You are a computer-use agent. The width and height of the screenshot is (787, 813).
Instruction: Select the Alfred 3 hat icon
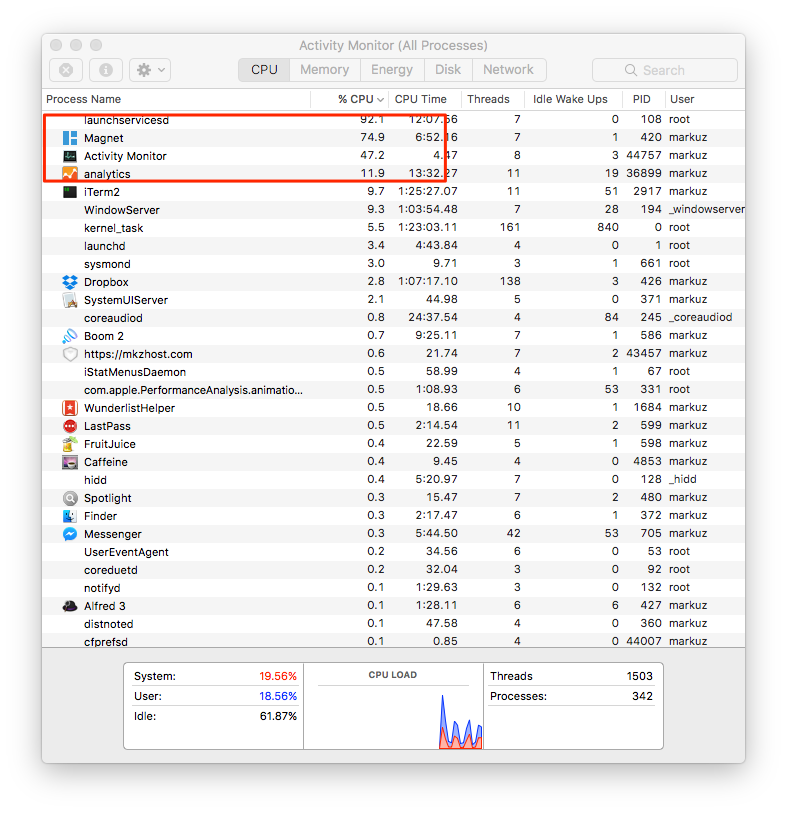point(70,606)
